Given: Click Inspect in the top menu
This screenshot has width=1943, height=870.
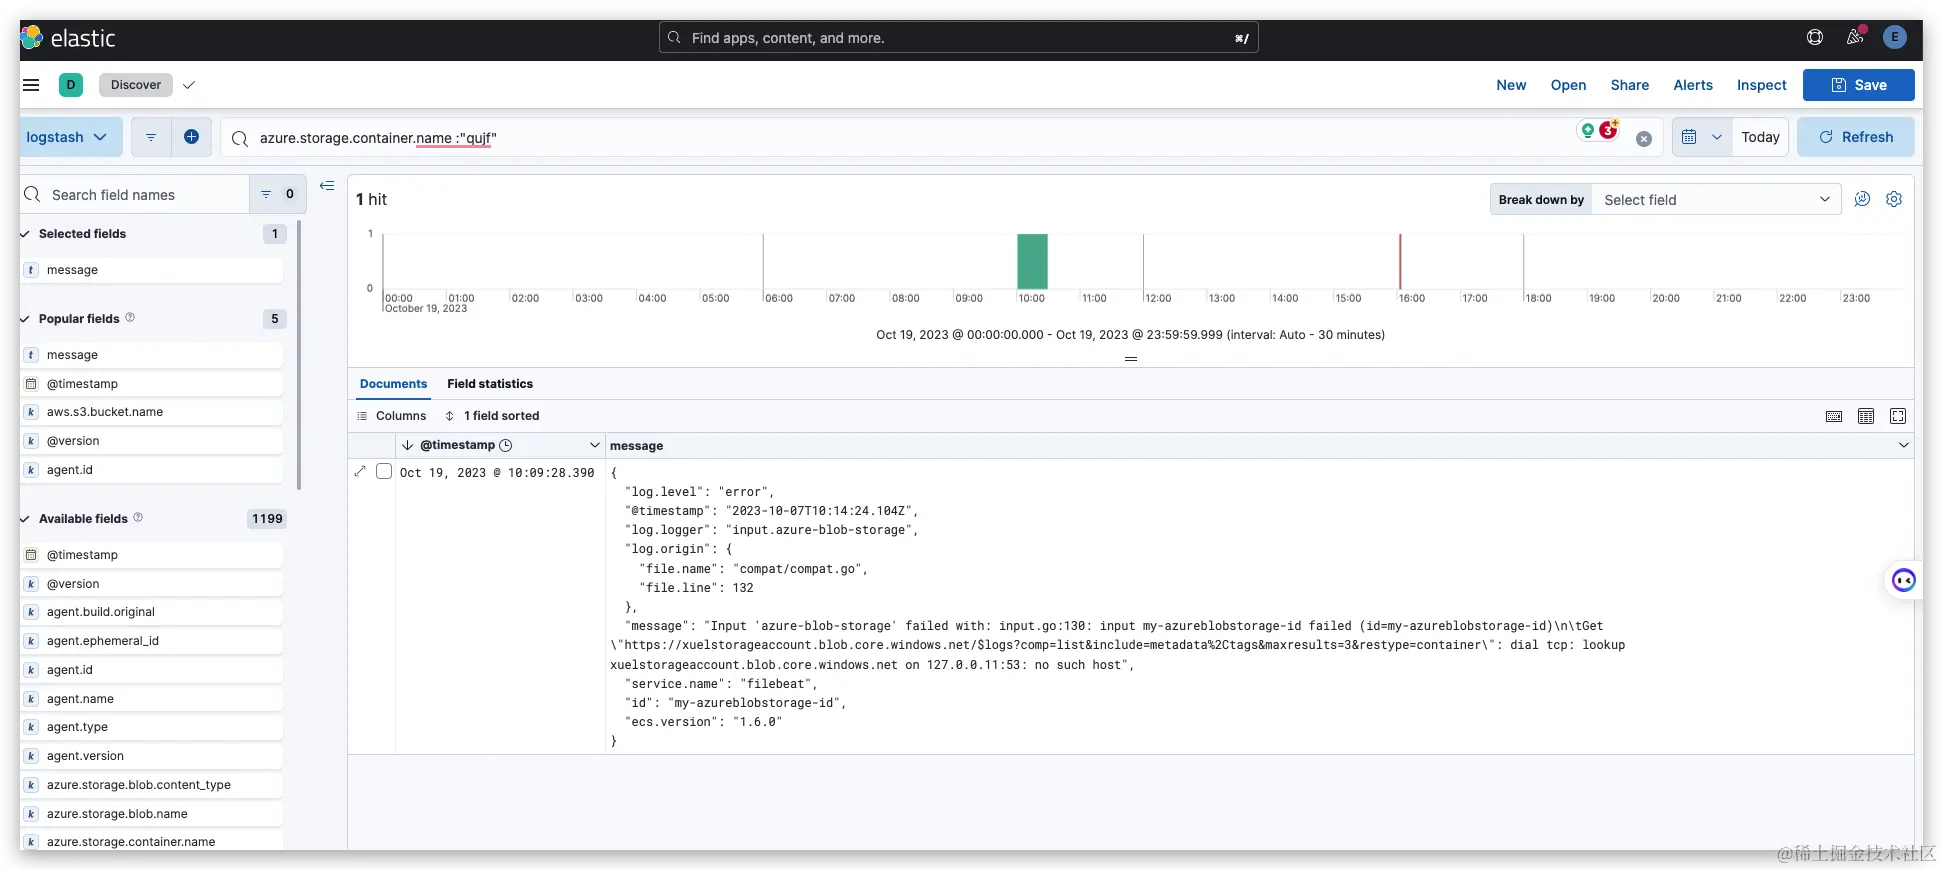Looking at the screenshot, I should tap(1761, 85).
